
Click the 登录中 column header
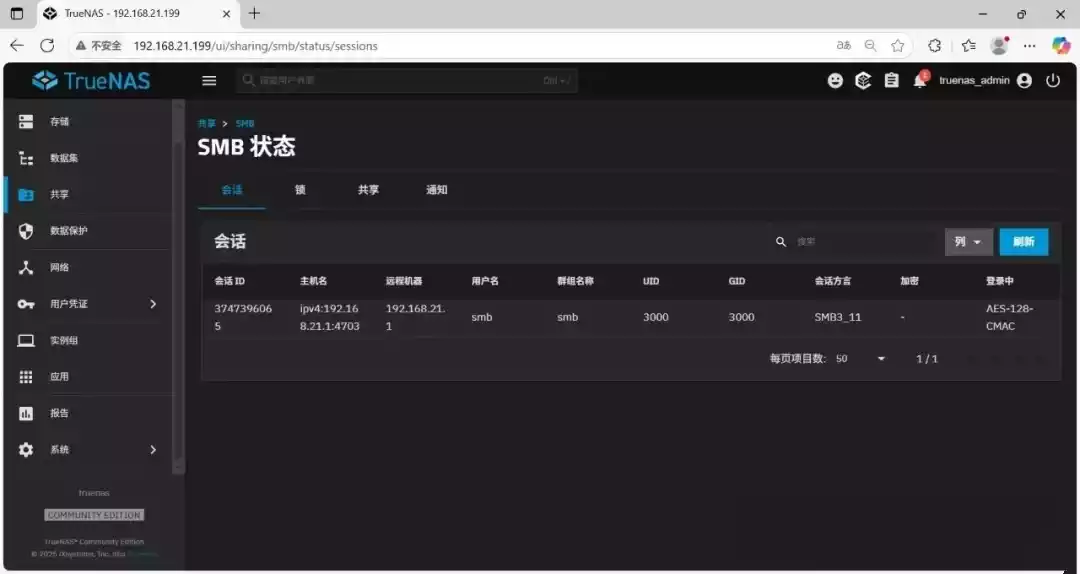(999, 281)
